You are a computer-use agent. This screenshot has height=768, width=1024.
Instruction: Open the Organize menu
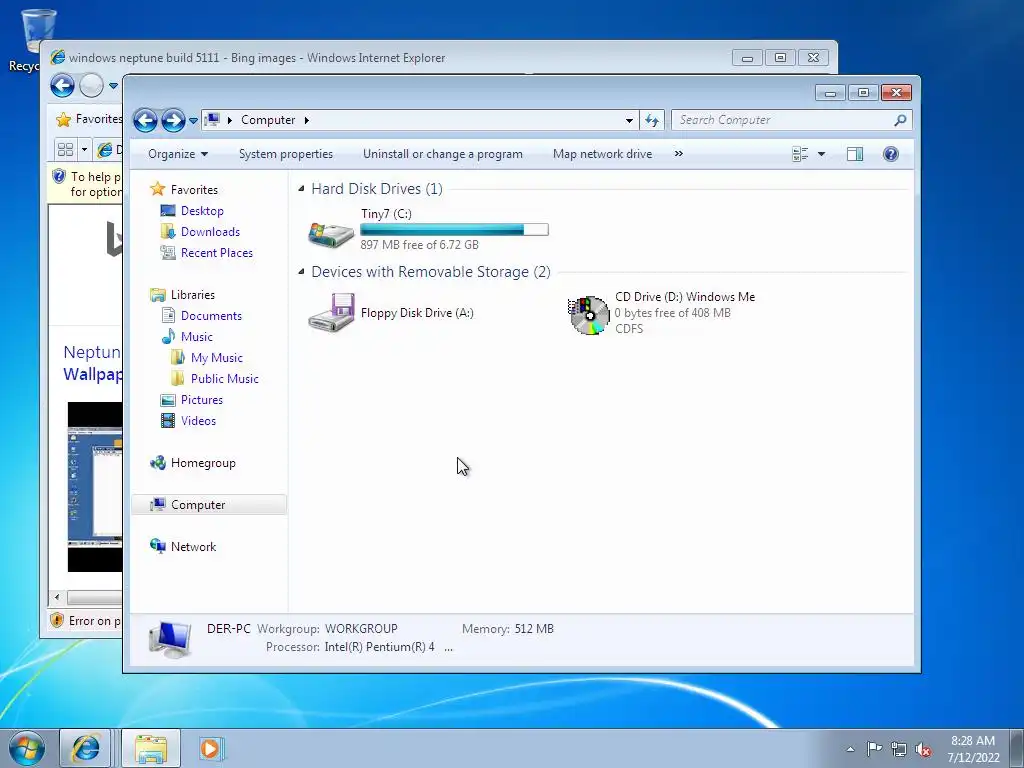pyautogui.click(x=178, y=154)
